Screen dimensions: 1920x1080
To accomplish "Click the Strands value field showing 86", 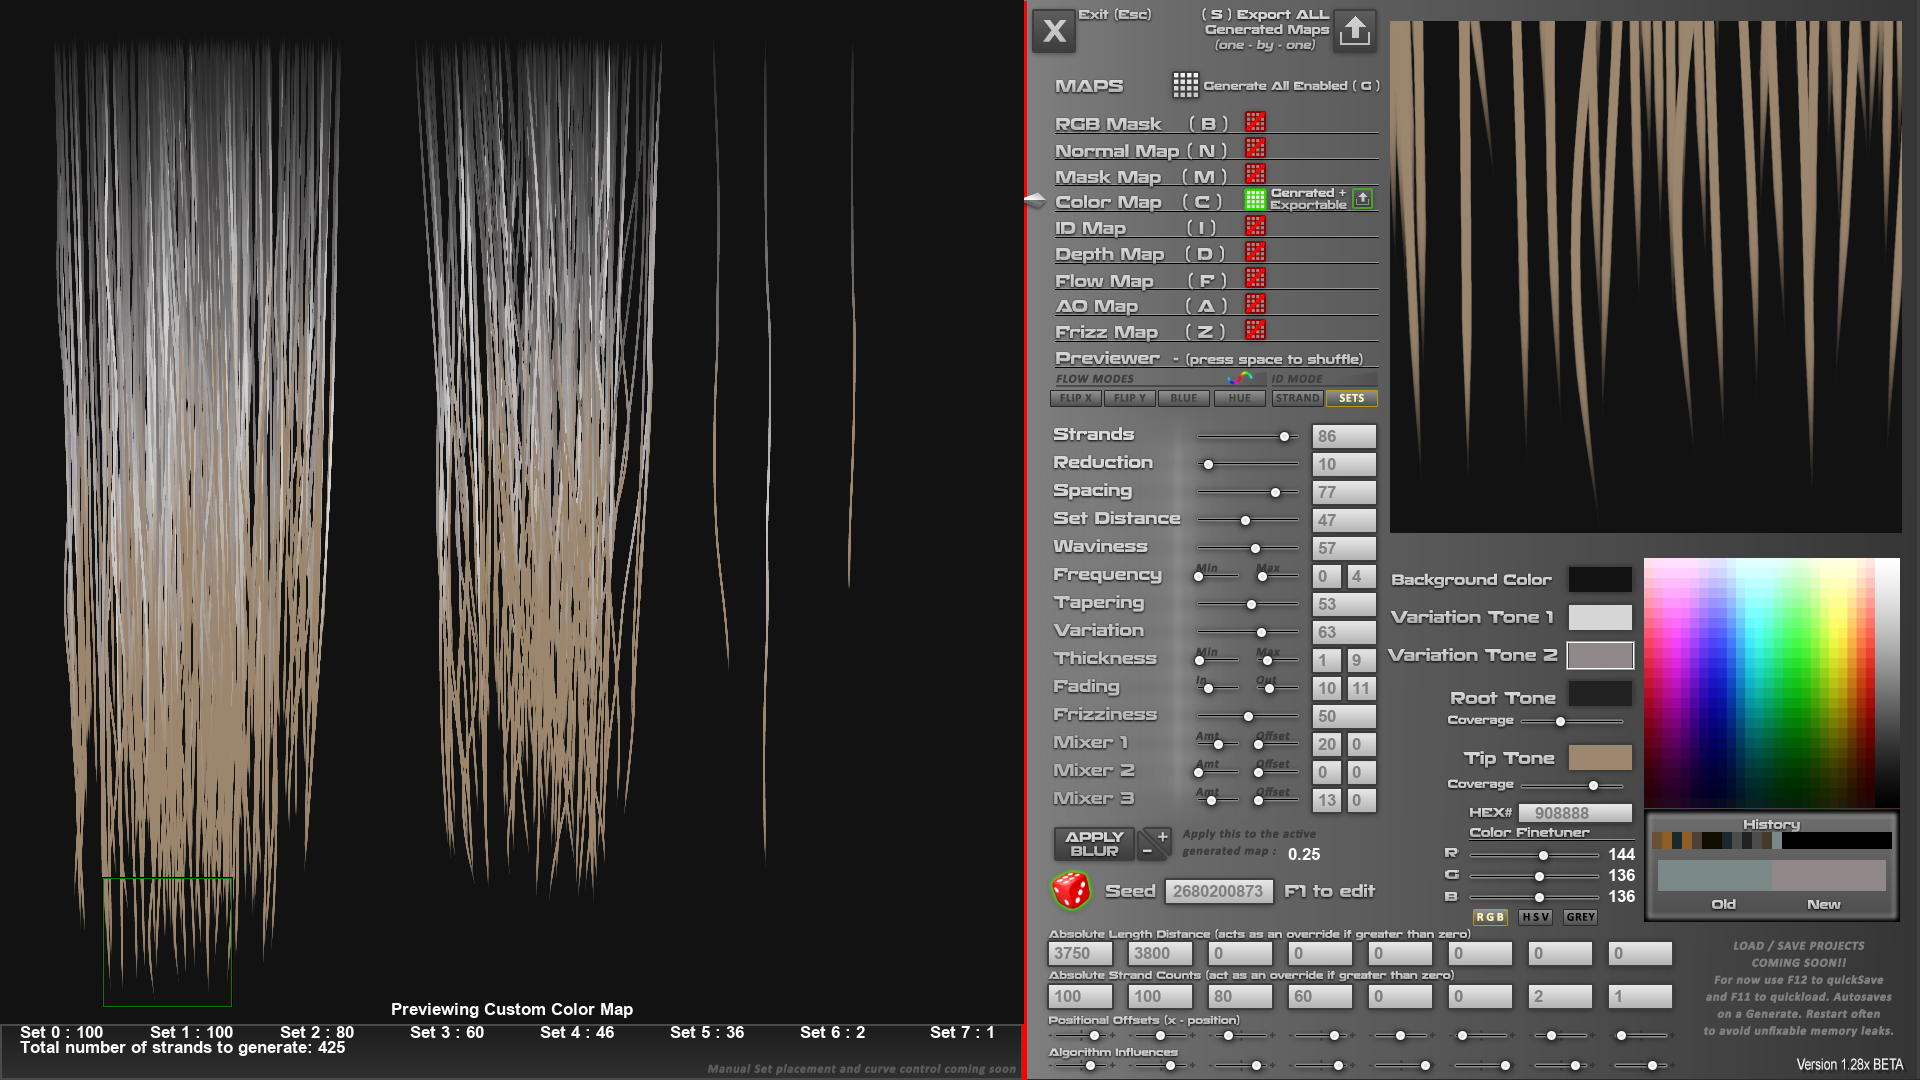I will tap(1343, 436).
